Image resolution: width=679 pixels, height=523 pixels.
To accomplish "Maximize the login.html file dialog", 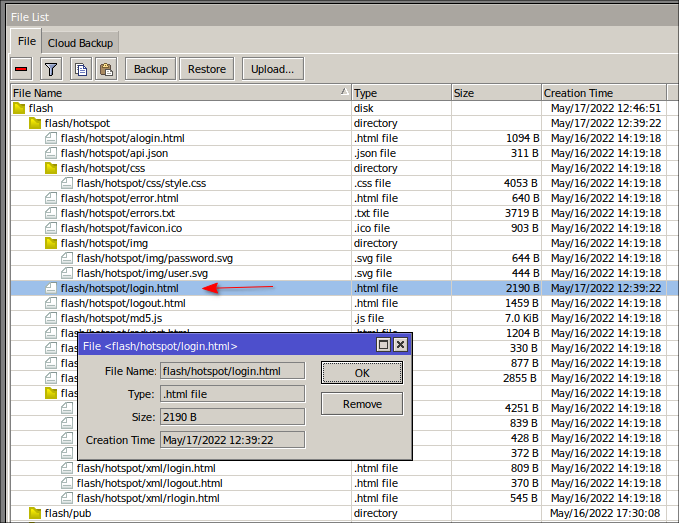I will (x=382, y=345).
